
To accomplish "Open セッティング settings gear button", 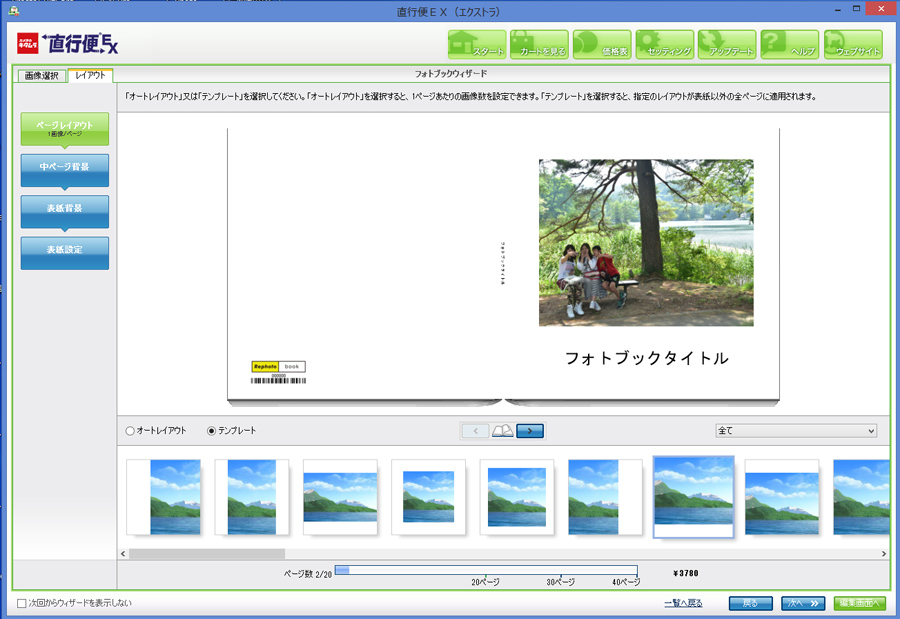I will click(664, 44).
